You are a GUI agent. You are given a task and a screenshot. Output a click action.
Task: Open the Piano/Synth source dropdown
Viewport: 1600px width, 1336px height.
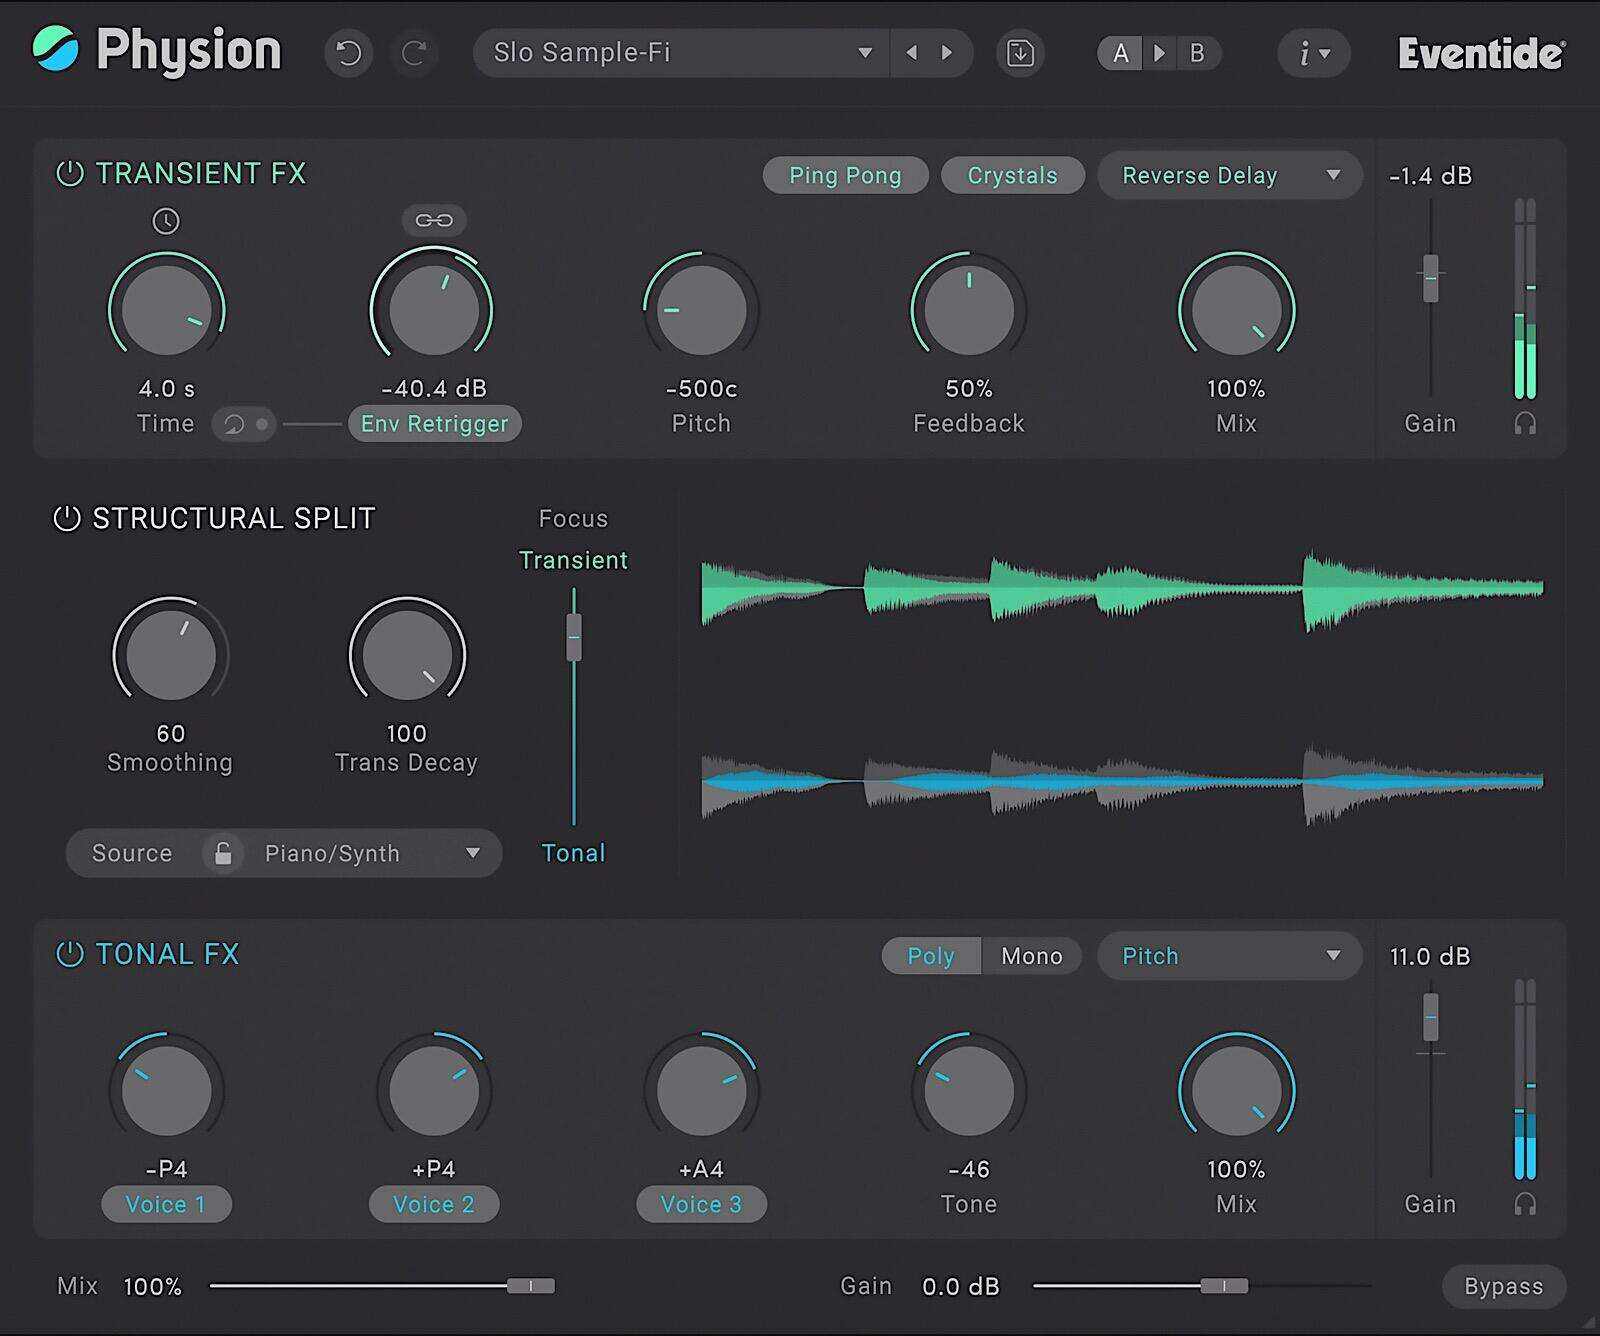click(x=372, y=853)
